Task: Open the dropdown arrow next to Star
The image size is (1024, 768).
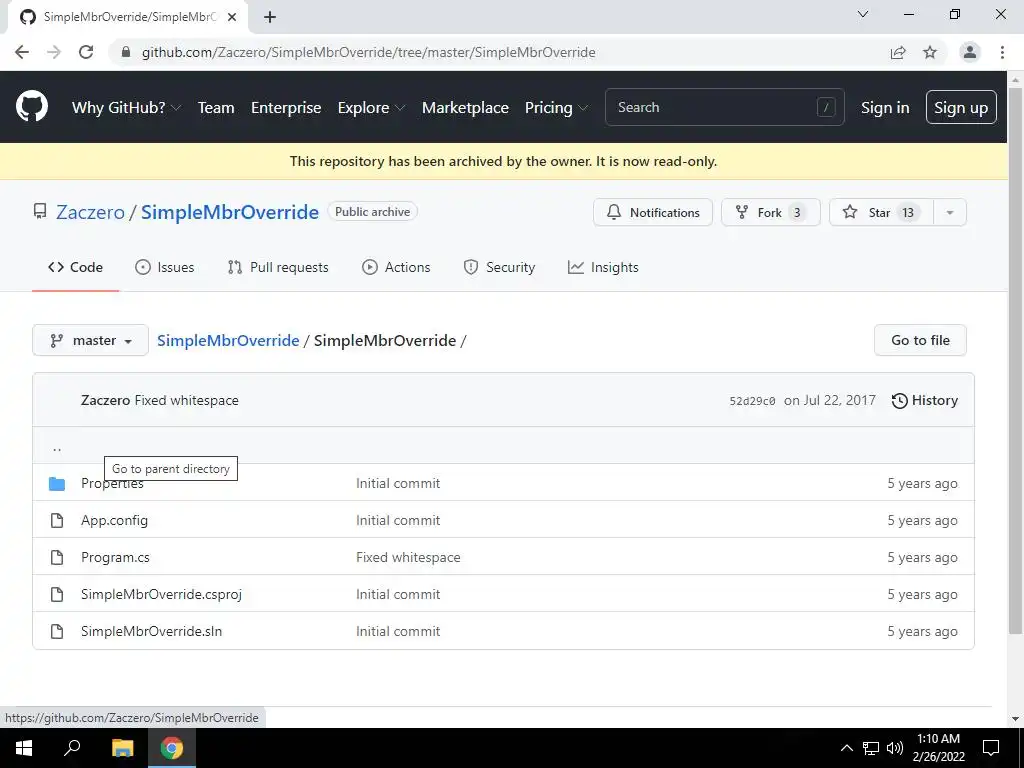Action: tap(950, 212)
